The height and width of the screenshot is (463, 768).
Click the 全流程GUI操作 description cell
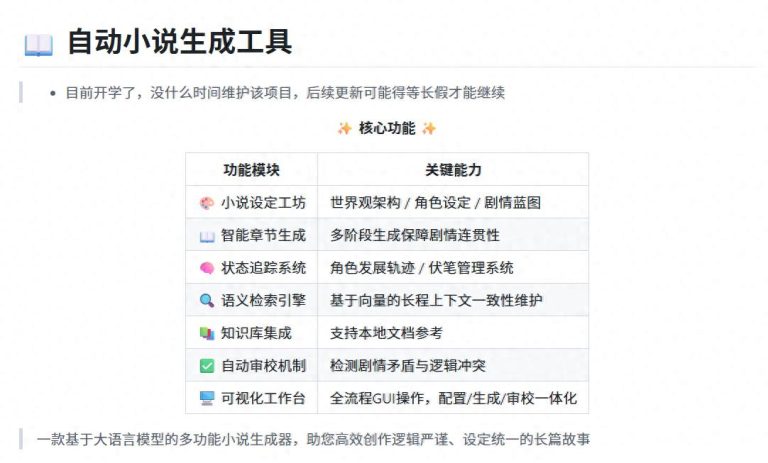453,398
